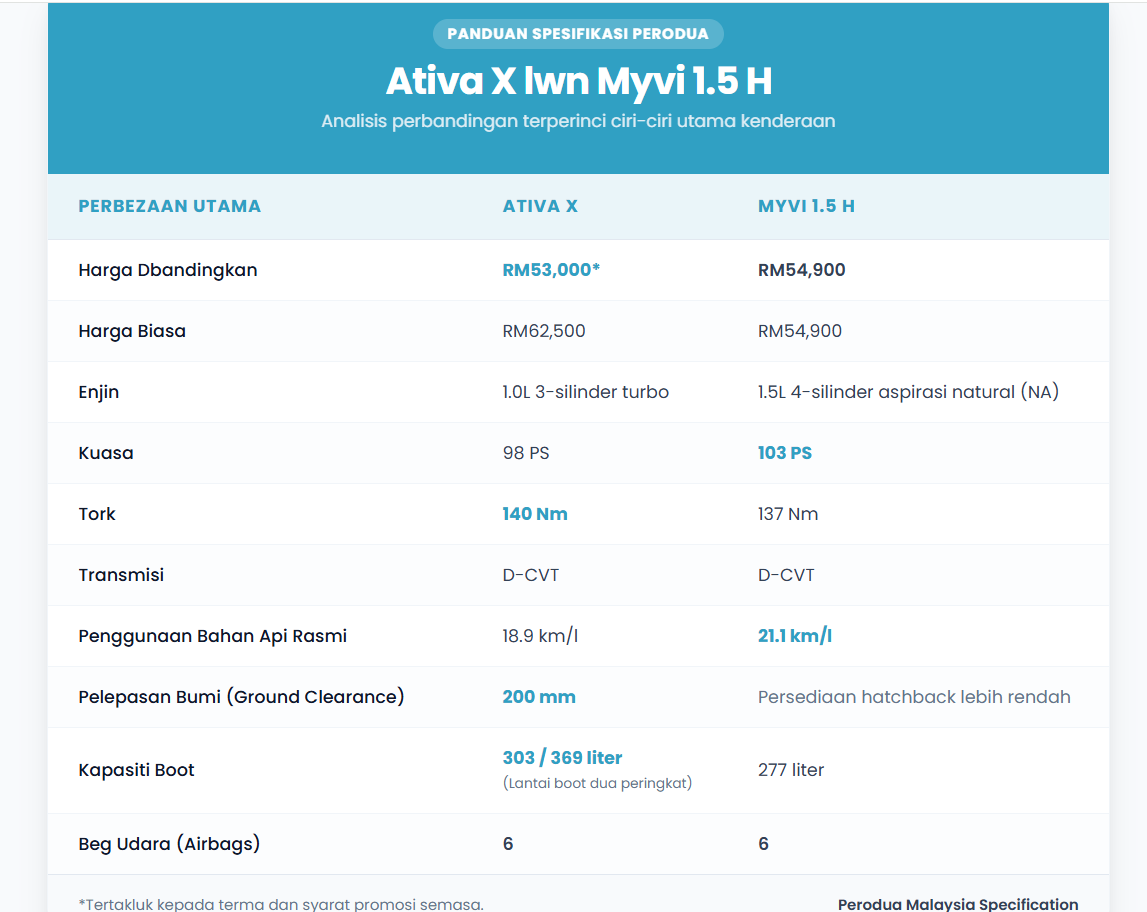
Task: Click subtitle 'Analisis perbandingan terperinci ciri-ciri utama kenderaan'
Action: pos(578,121)
